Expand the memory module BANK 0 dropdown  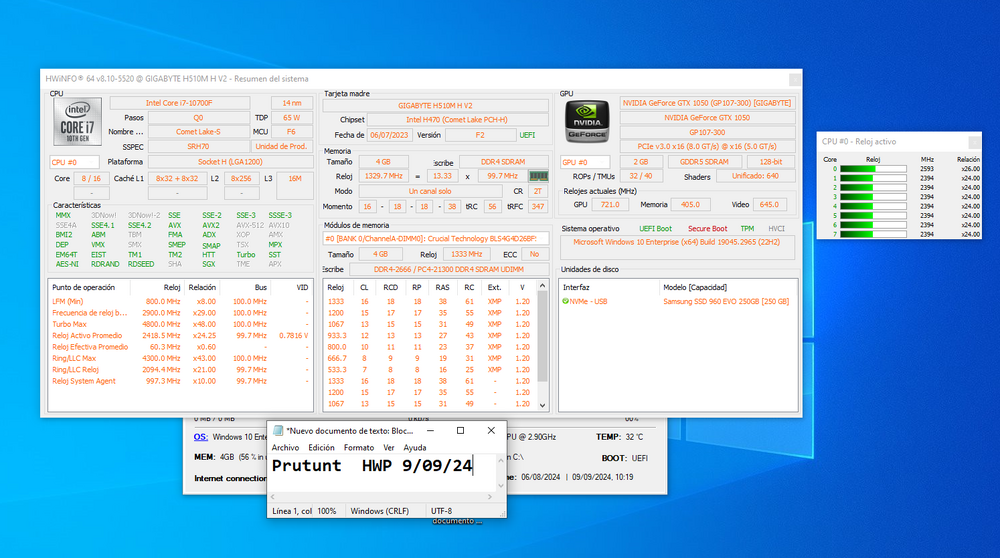tap(436, 239)
